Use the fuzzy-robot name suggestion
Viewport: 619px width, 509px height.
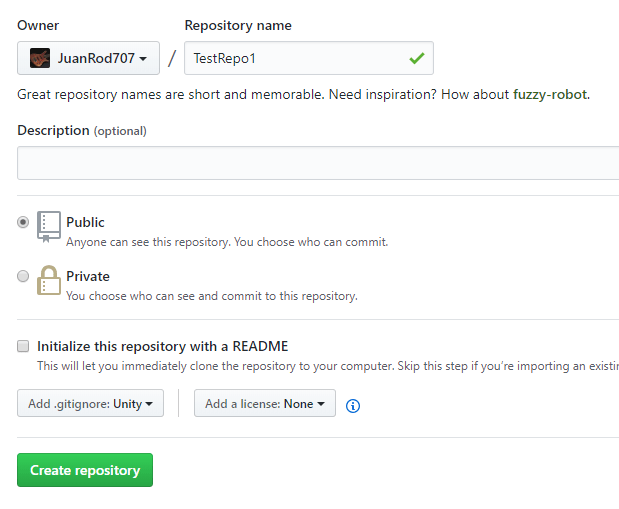pos(550,95)
